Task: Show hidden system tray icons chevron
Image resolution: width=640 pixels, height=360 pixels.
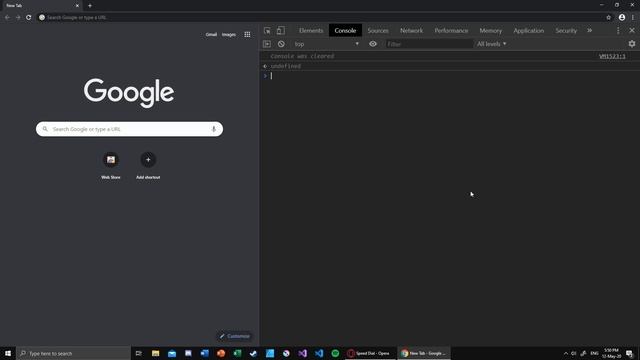Action: 566,353
